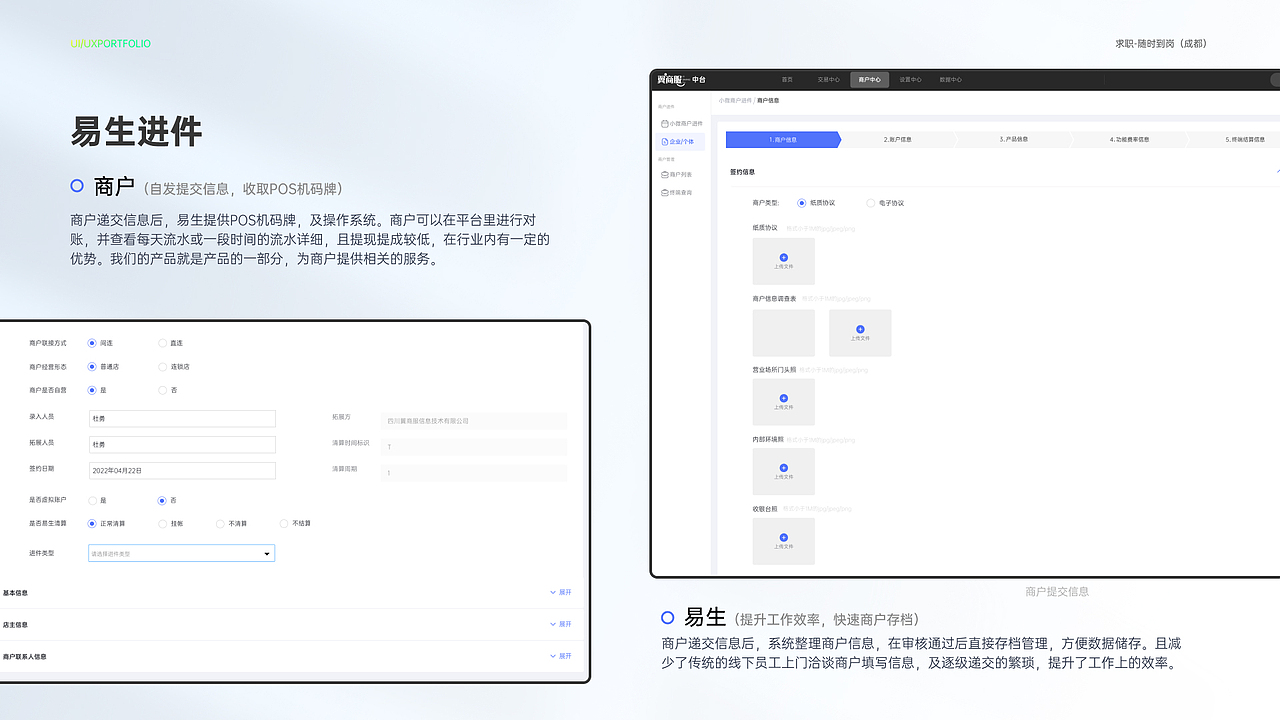Upload a file for 纸质协议
Screen dimensions: 1280x720
point(783,261)
